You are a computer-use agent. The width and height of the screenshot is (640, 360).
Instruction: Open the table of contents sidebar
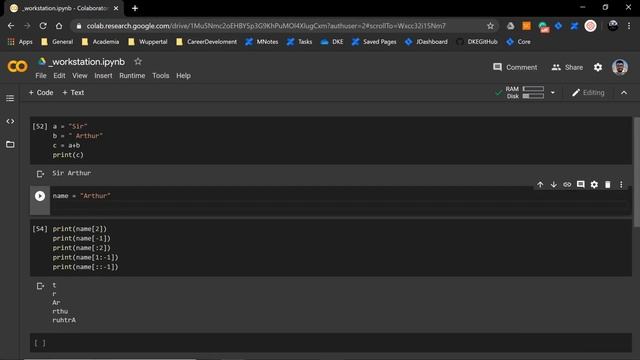point(10,98)
